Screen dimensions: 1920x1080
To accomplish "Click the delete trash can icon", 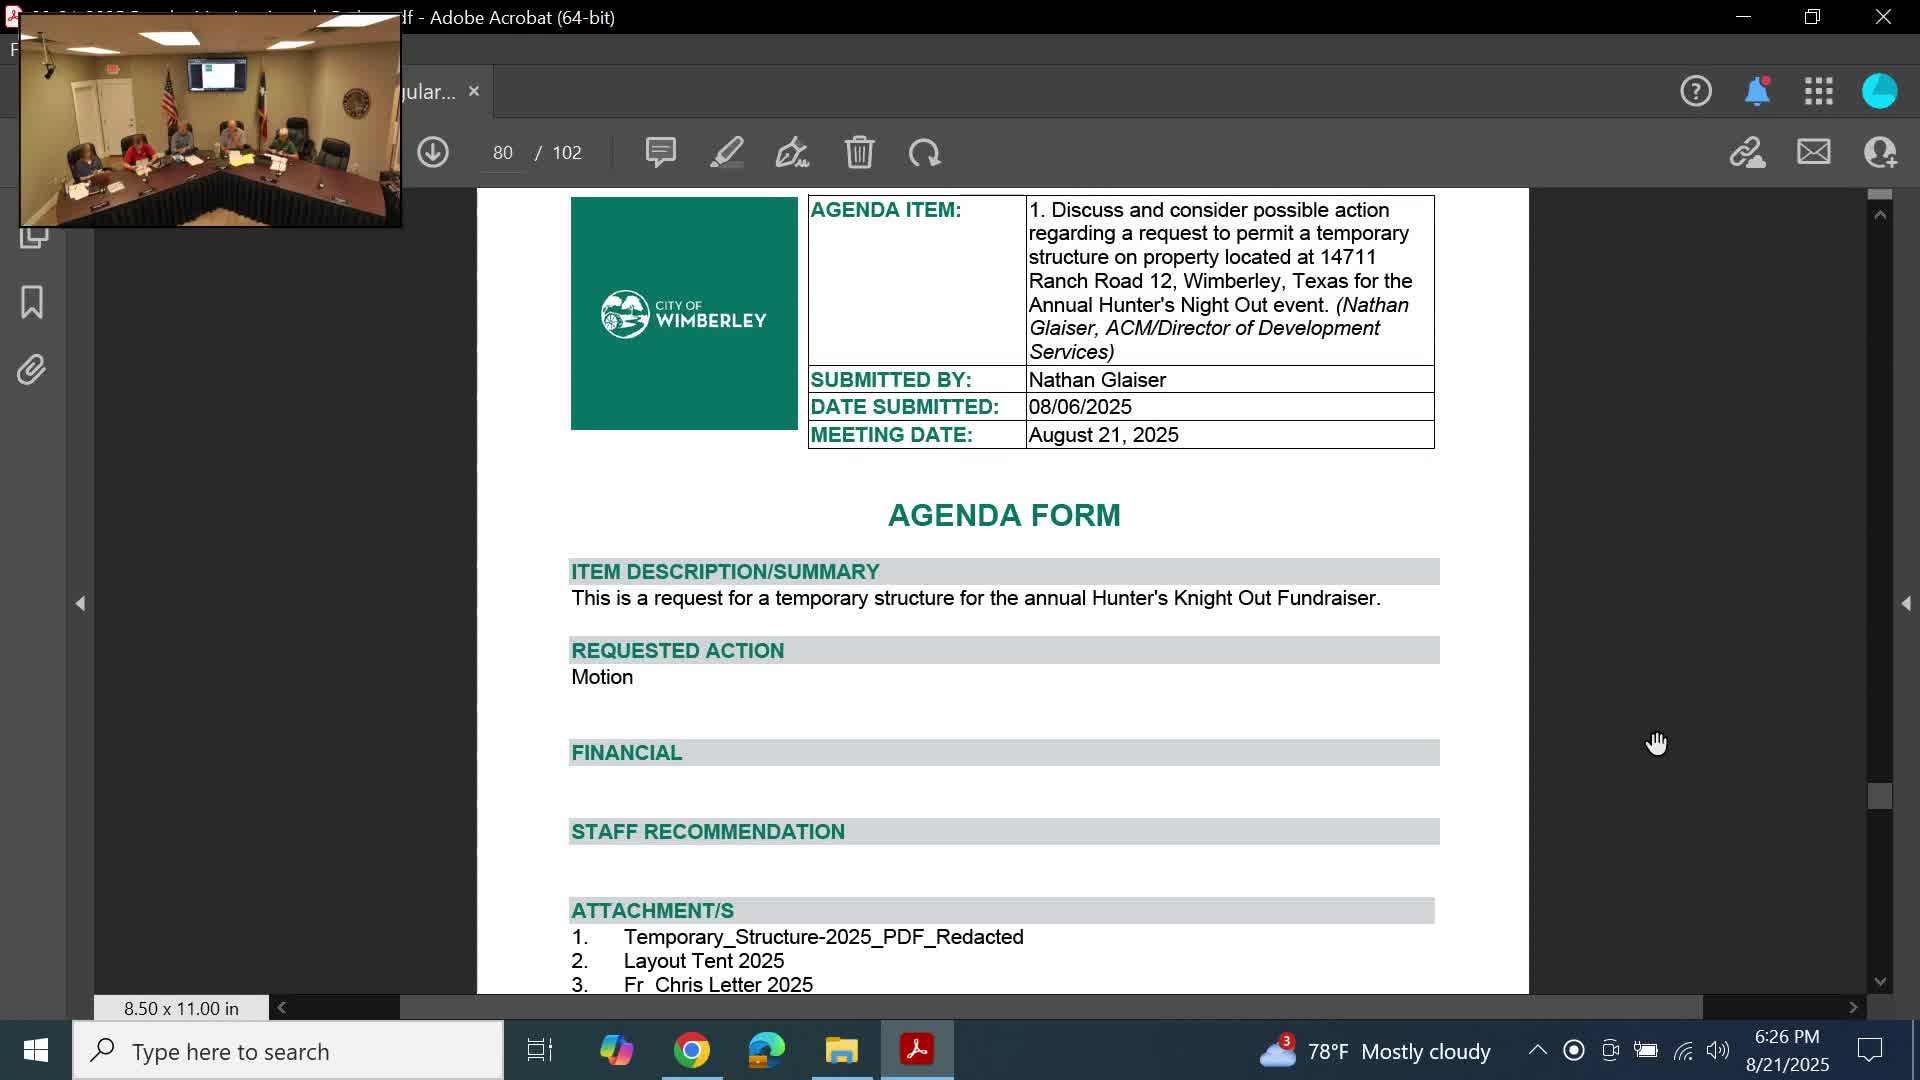I will coord(859,152).
